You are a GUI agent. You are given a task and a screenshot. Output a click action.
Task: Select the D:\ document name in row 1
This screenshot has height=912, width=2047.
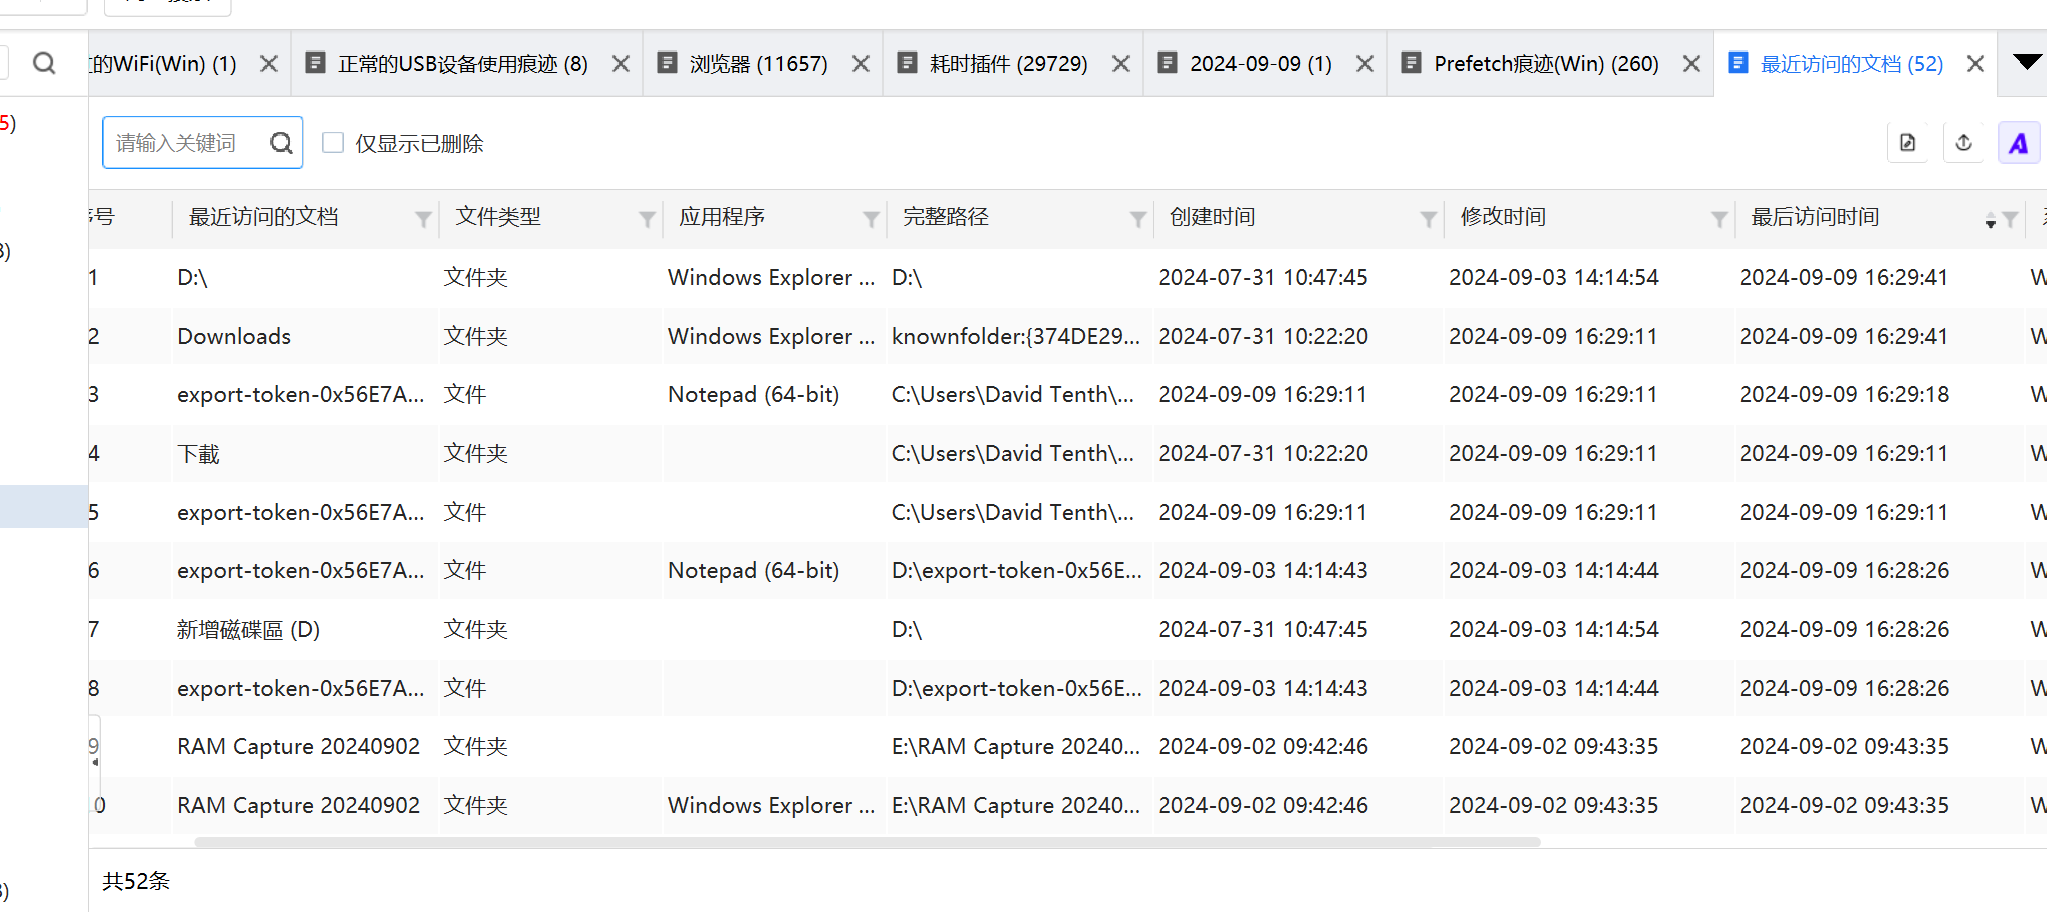(192, 277)
